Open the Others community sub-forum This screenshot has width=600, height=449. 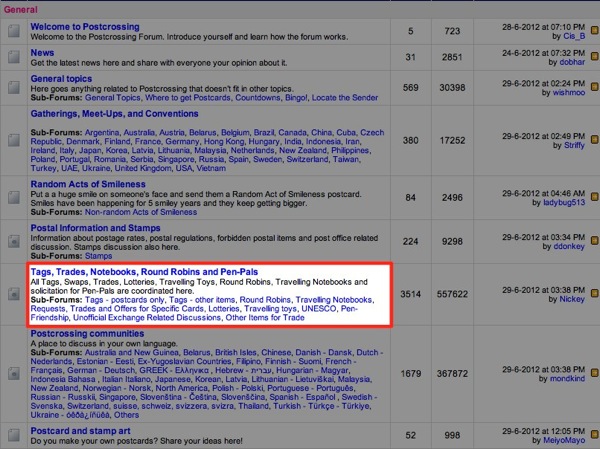point(126,415)
